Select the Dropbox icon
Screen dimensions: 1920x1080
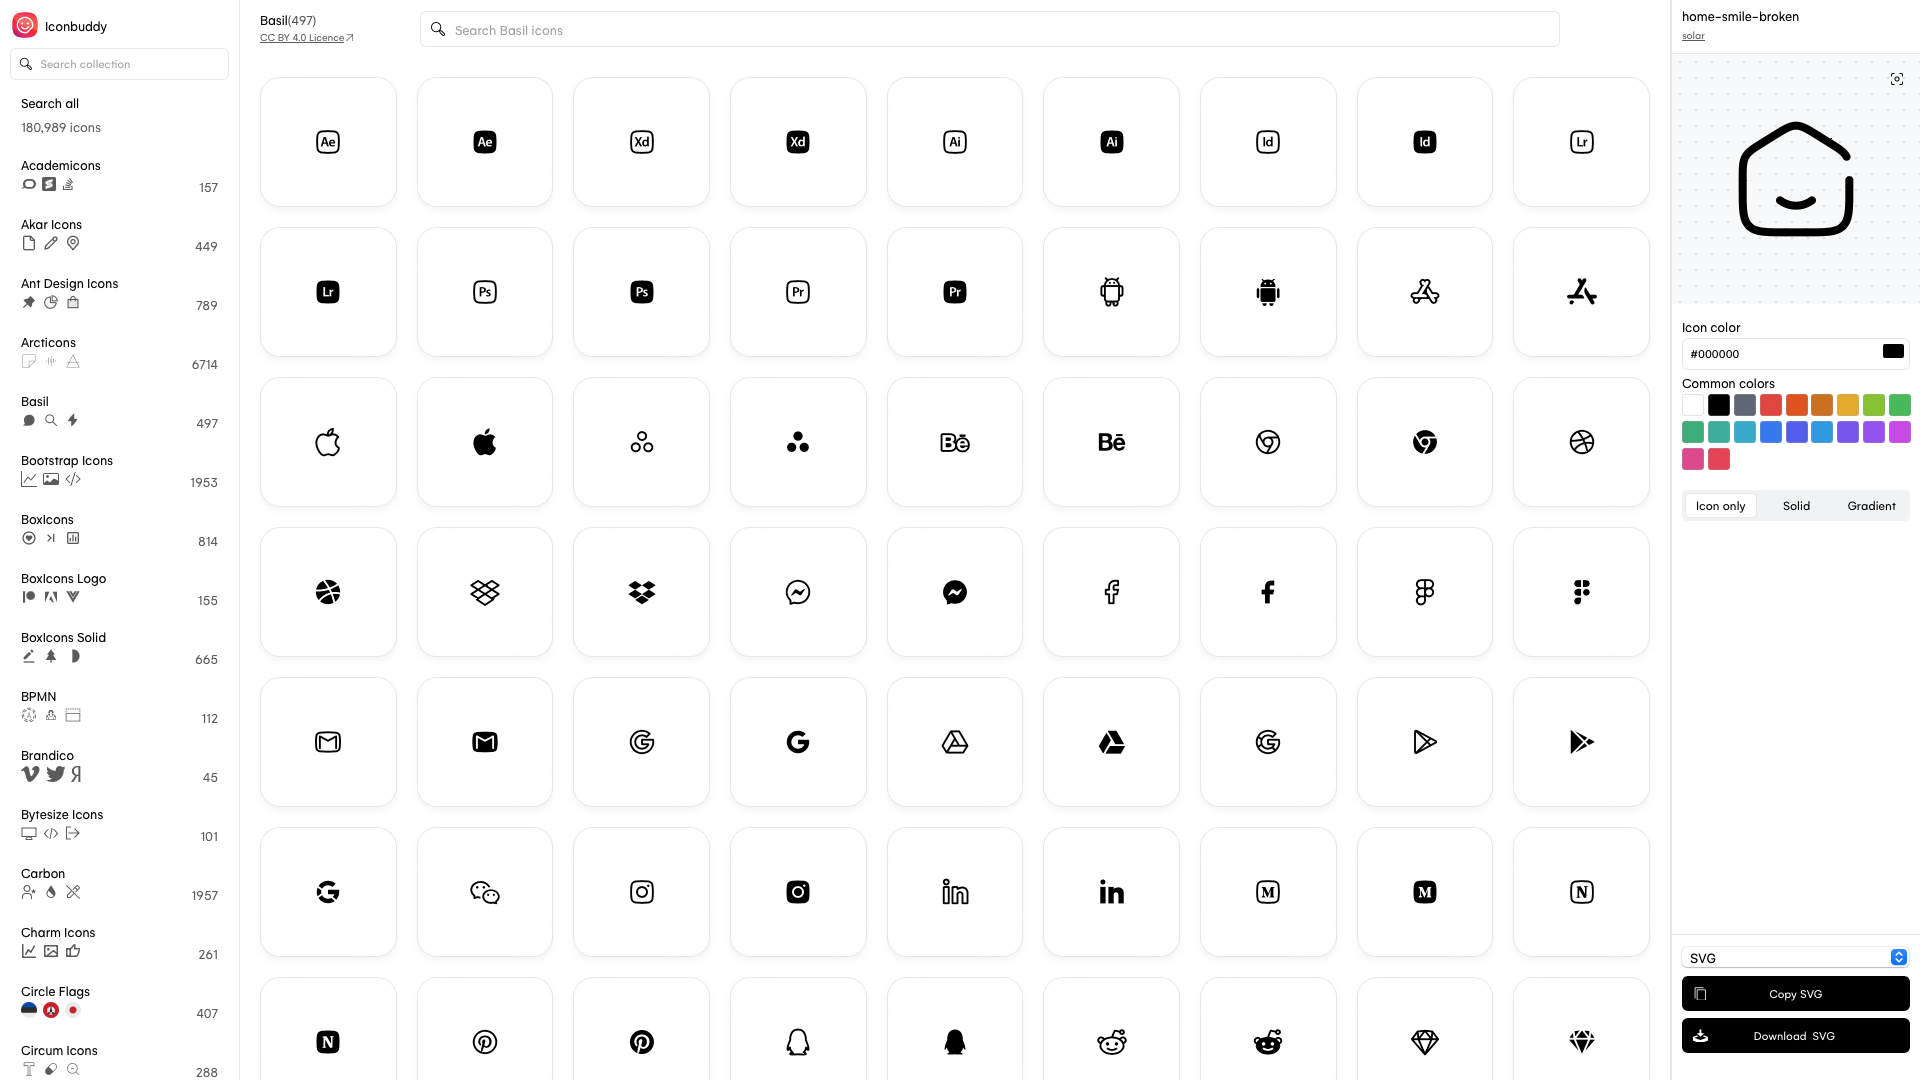click(x=484, y=591)
